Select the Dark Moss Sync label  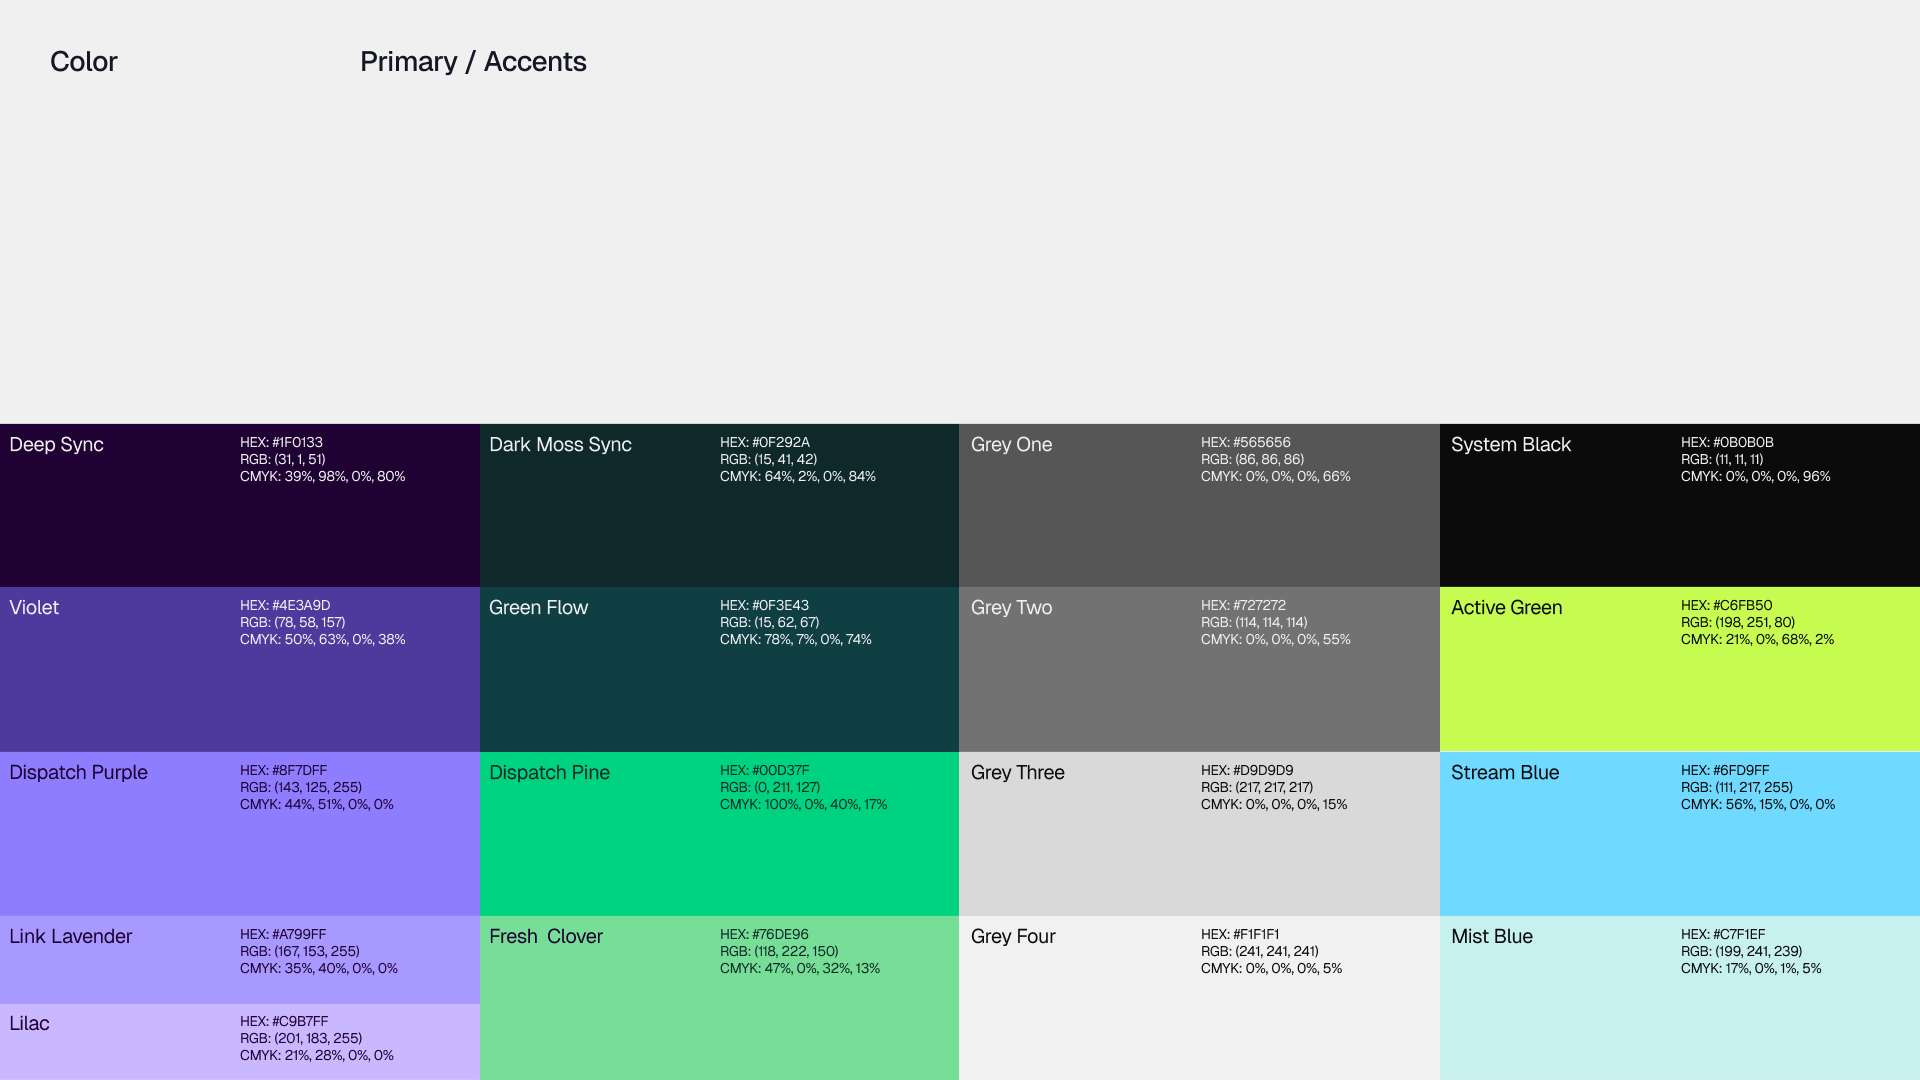pos(560,445)
